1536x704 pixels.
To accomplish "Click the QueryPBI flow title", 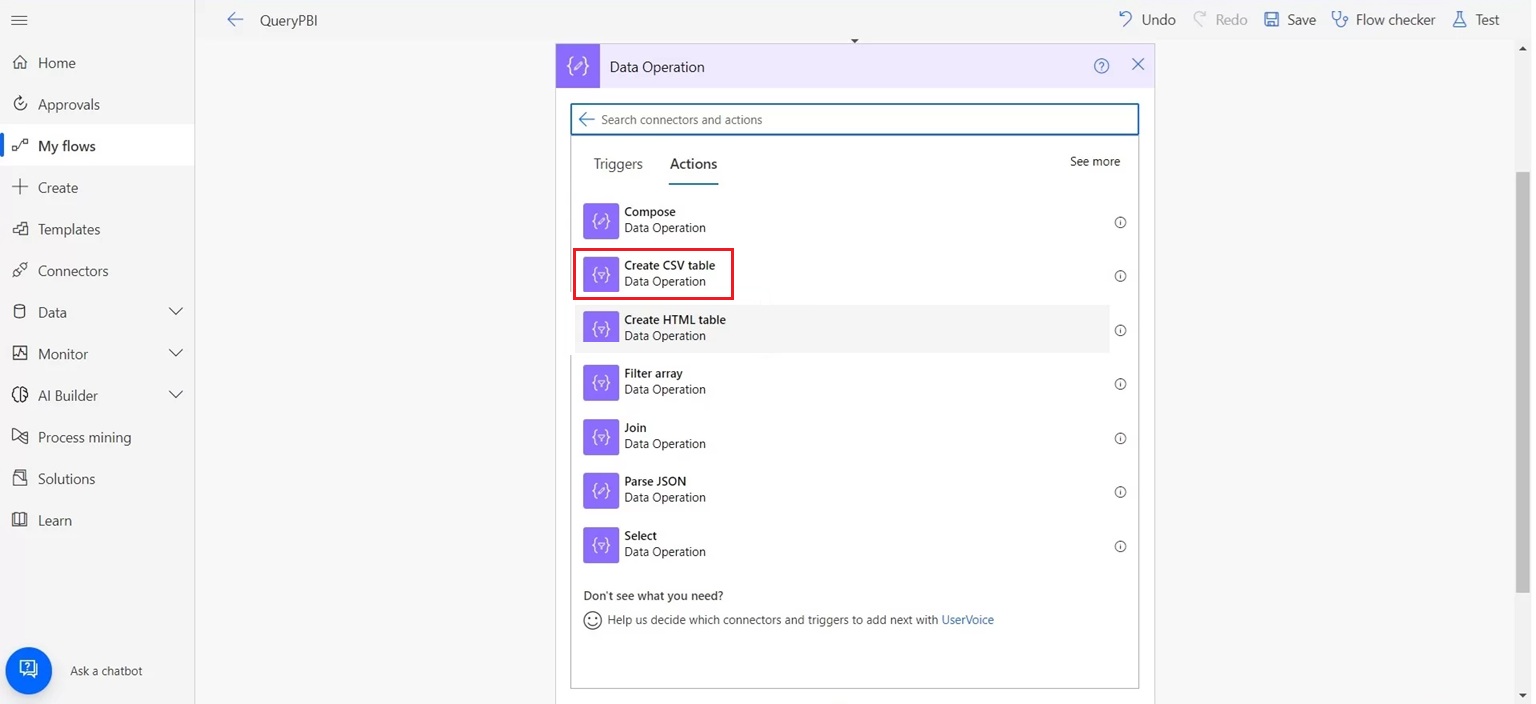I will pyautogui.click(x=289, y=20).
